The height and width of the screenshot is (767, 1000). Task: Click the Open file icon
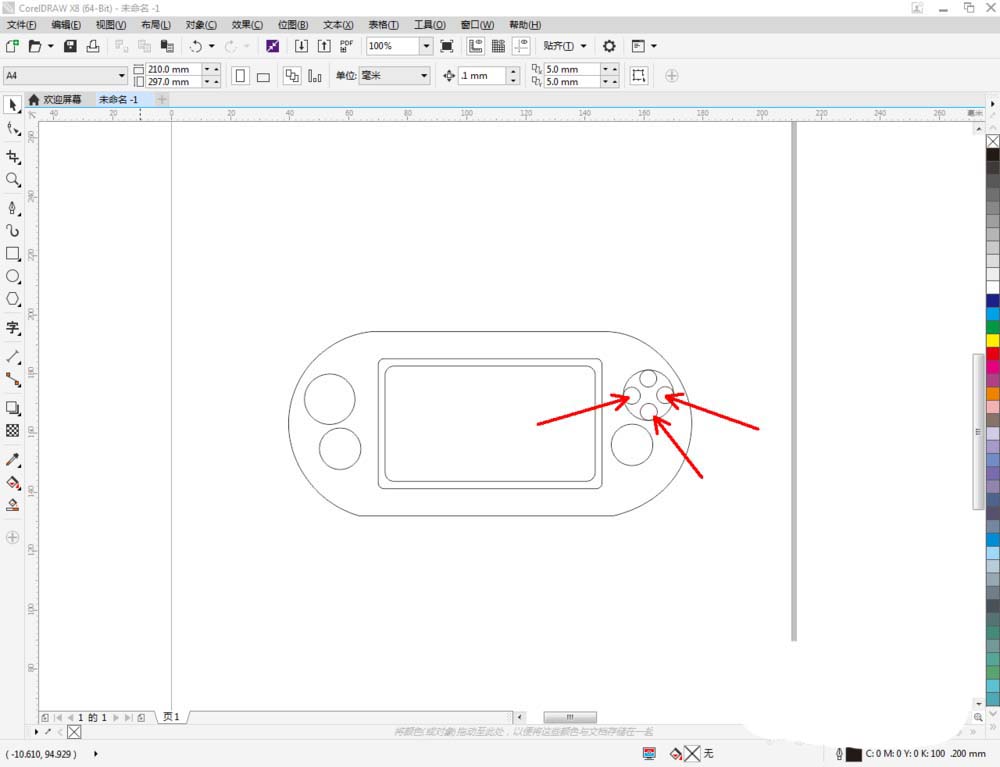35,46
